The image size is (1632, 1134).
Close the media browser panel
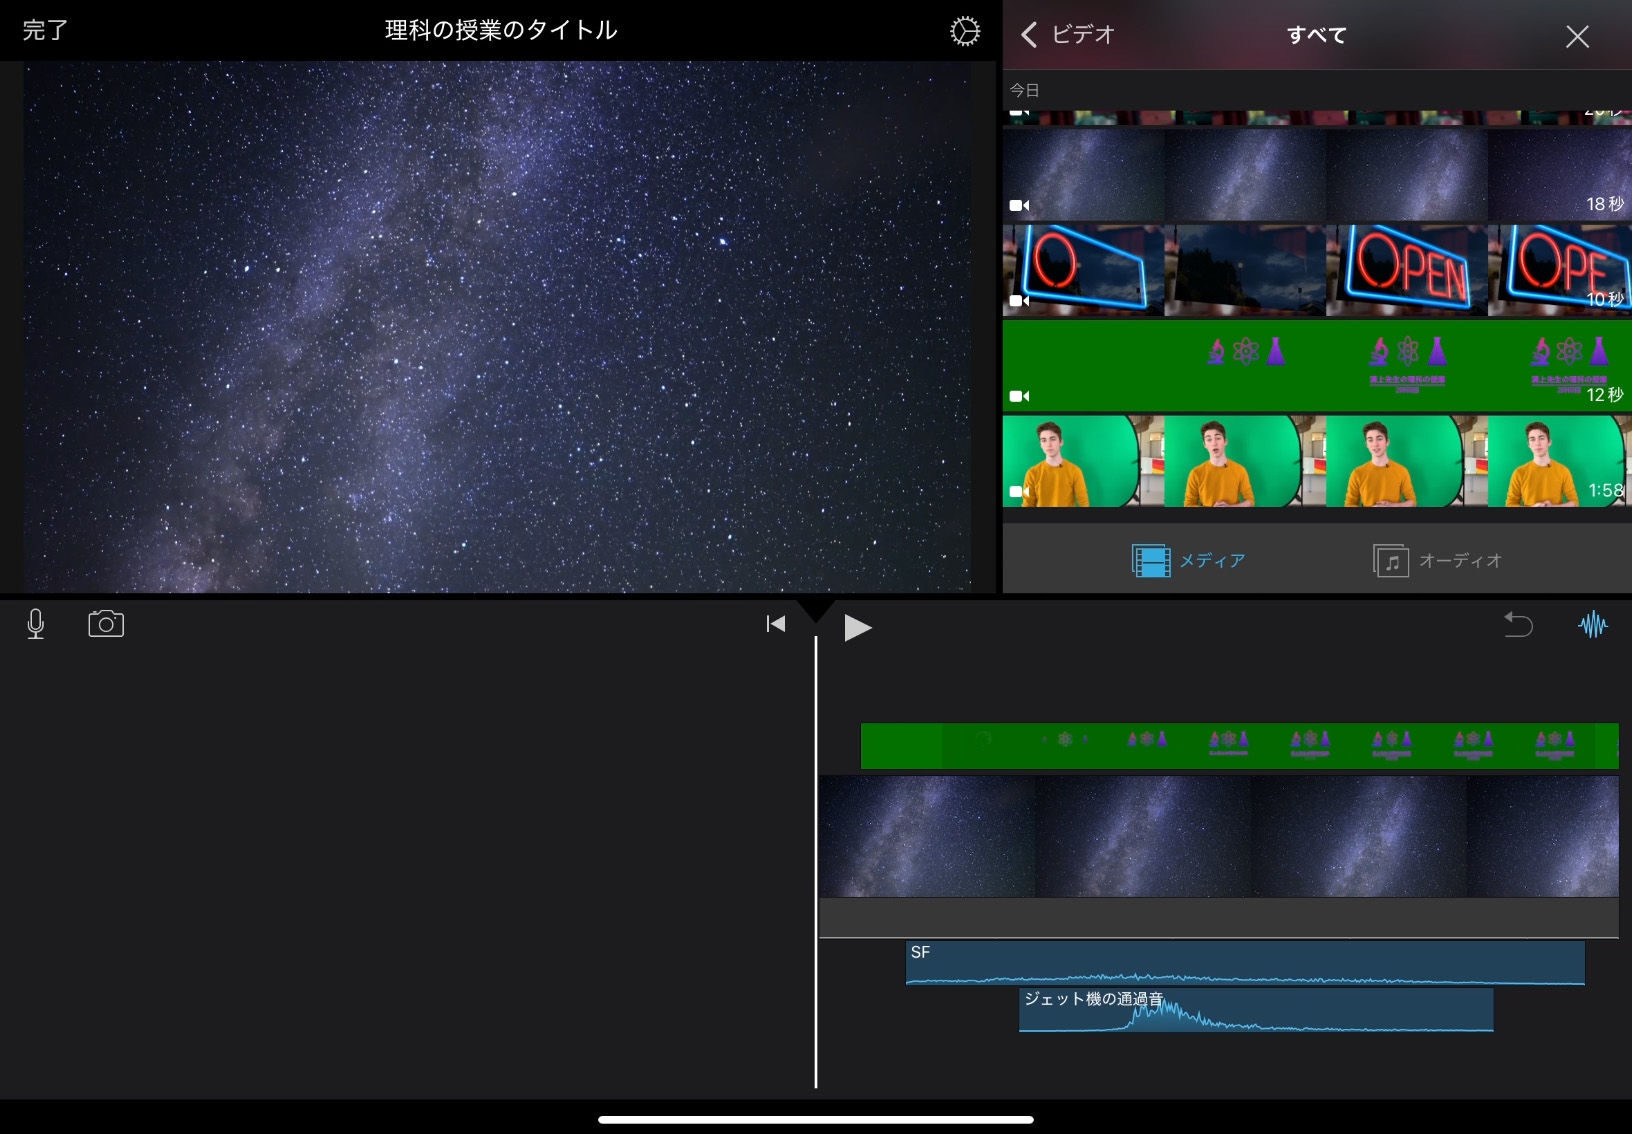point(1576,37)
